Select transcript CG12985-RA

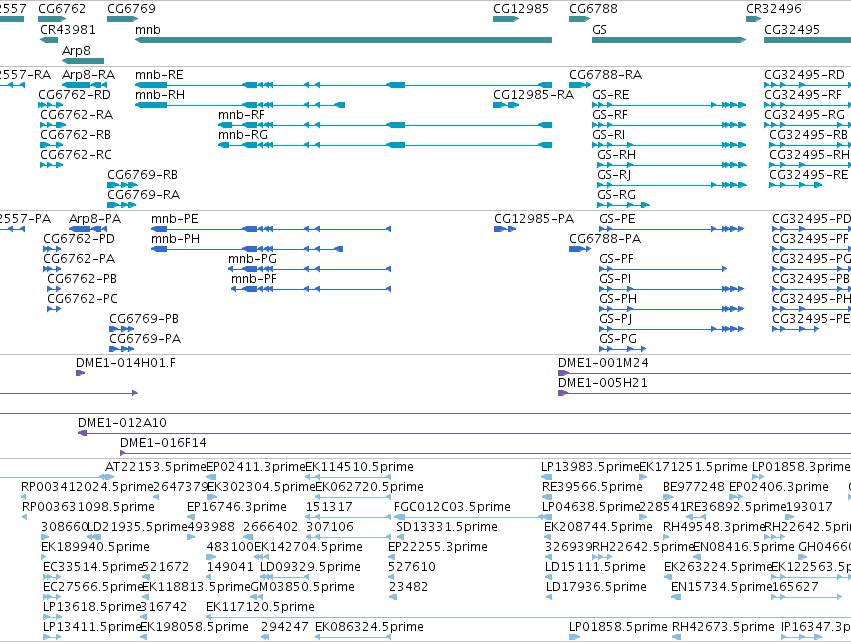[x=534, y=95]
